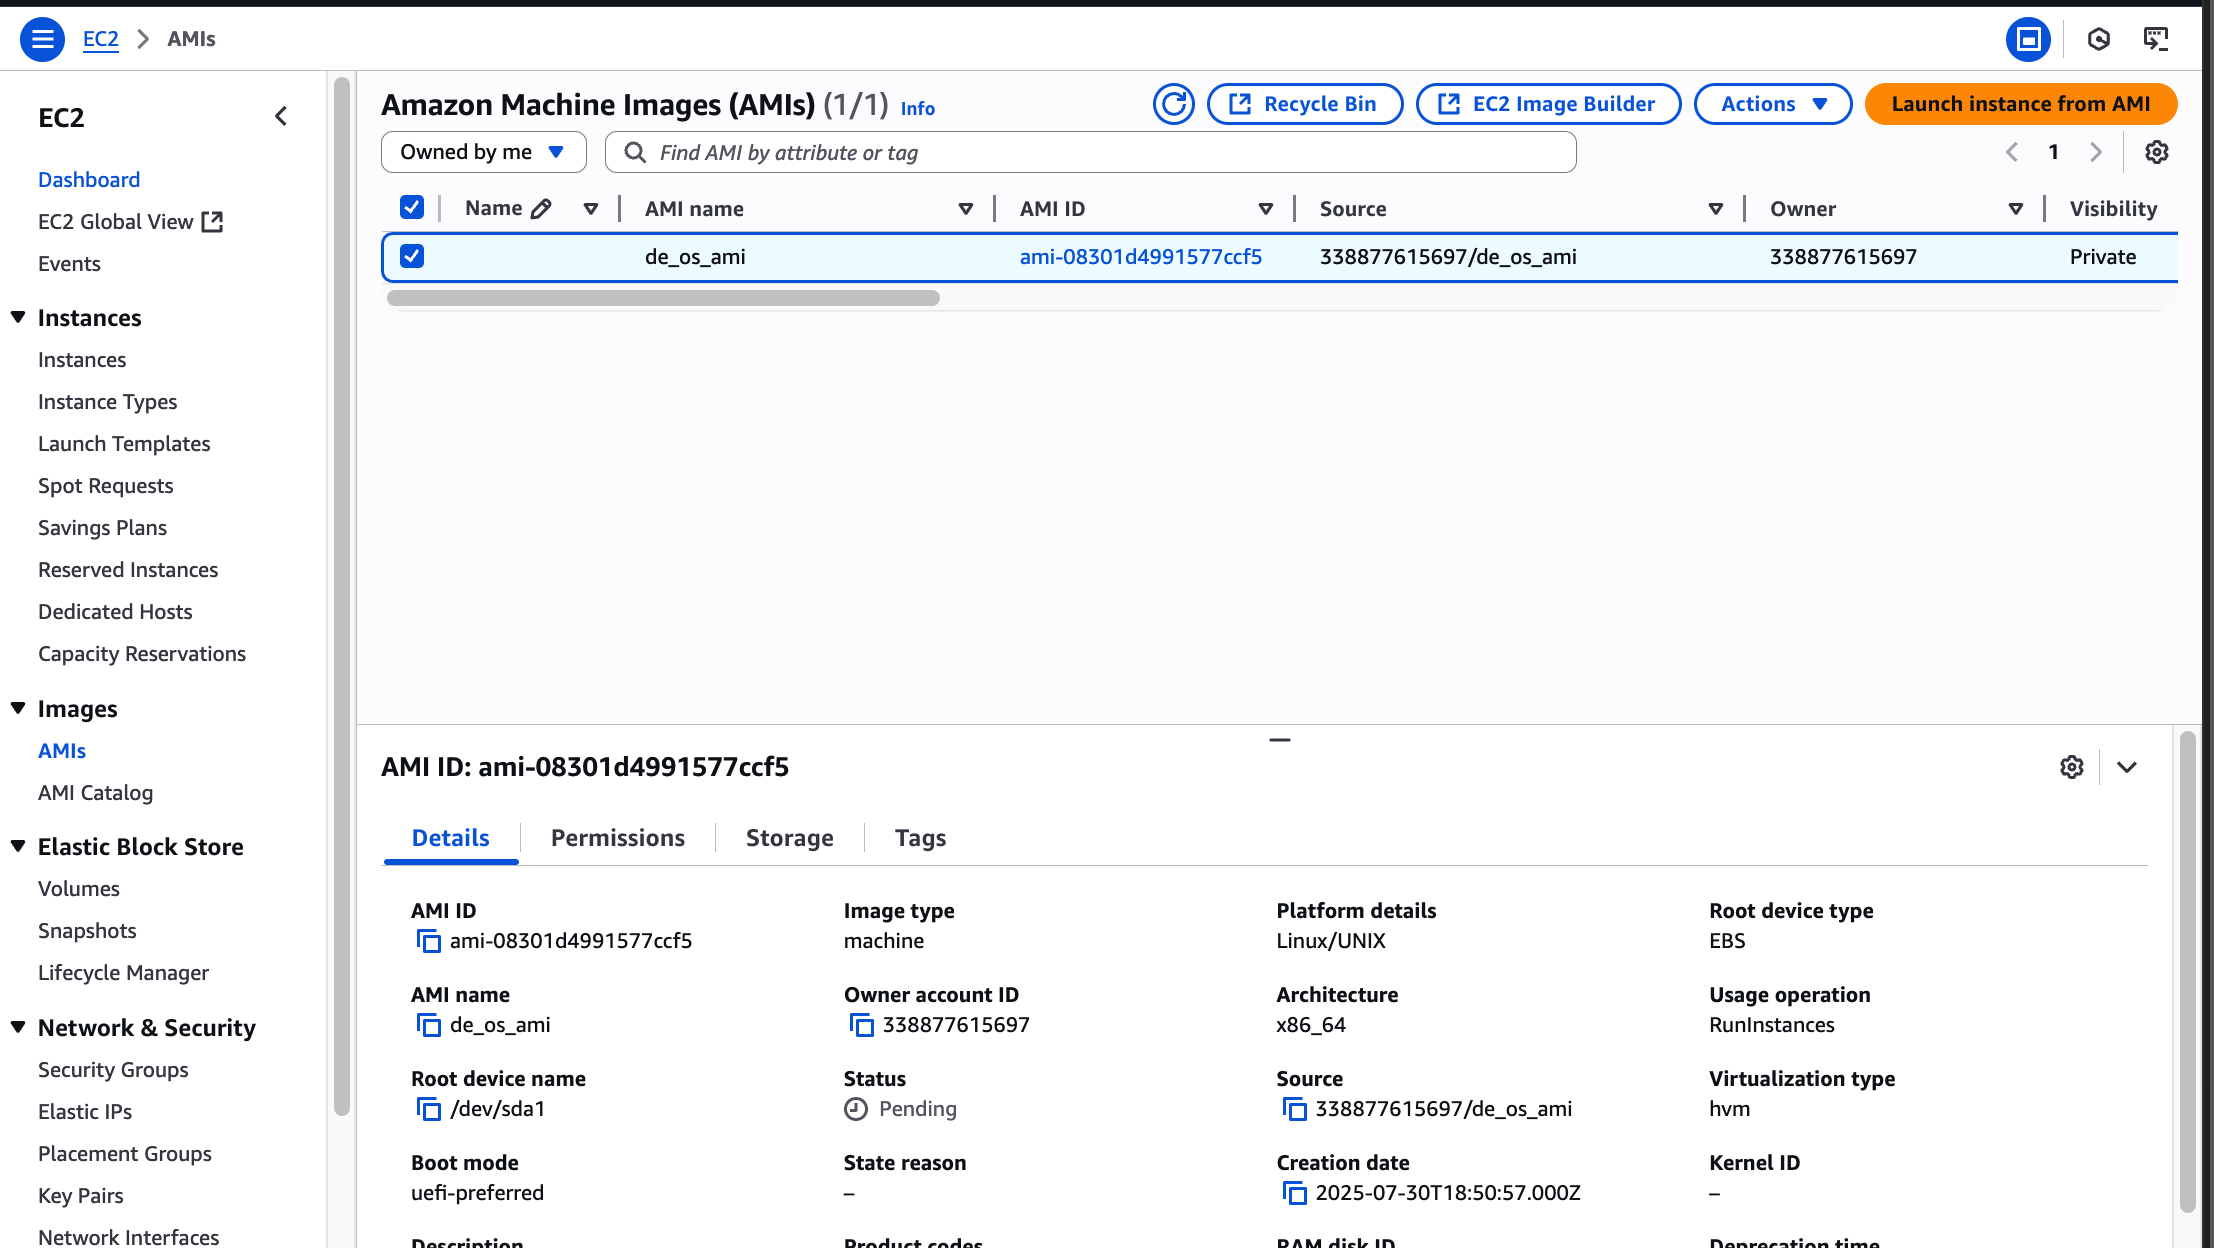Click the Name column edit pencil icon
The image size is (2214, 1248).
(x=541, y=209)
